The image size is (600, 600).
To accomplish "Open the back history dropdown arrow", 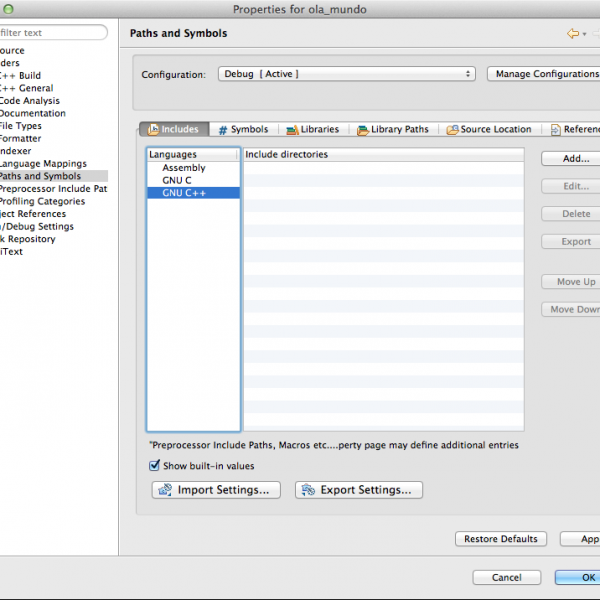I will pyautogui.click(x=584, y=34).
